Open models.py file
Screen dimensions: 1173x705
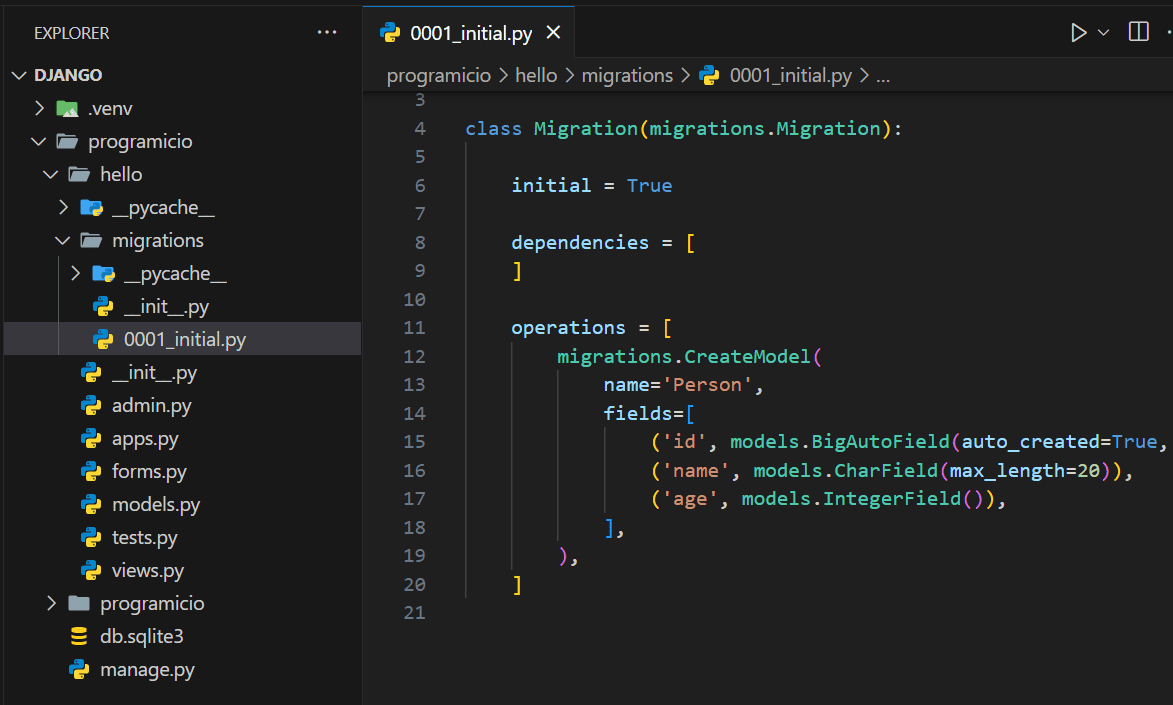point(156,504)
